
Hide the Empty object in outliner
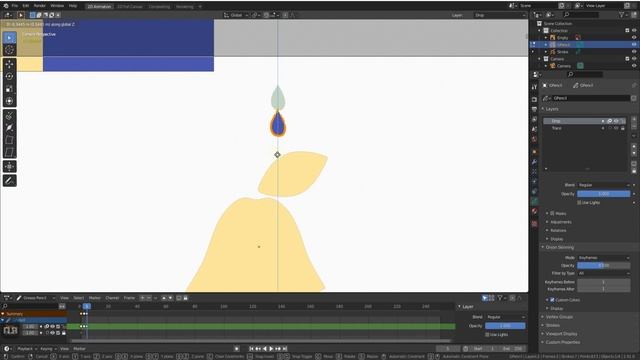point(634,38)
